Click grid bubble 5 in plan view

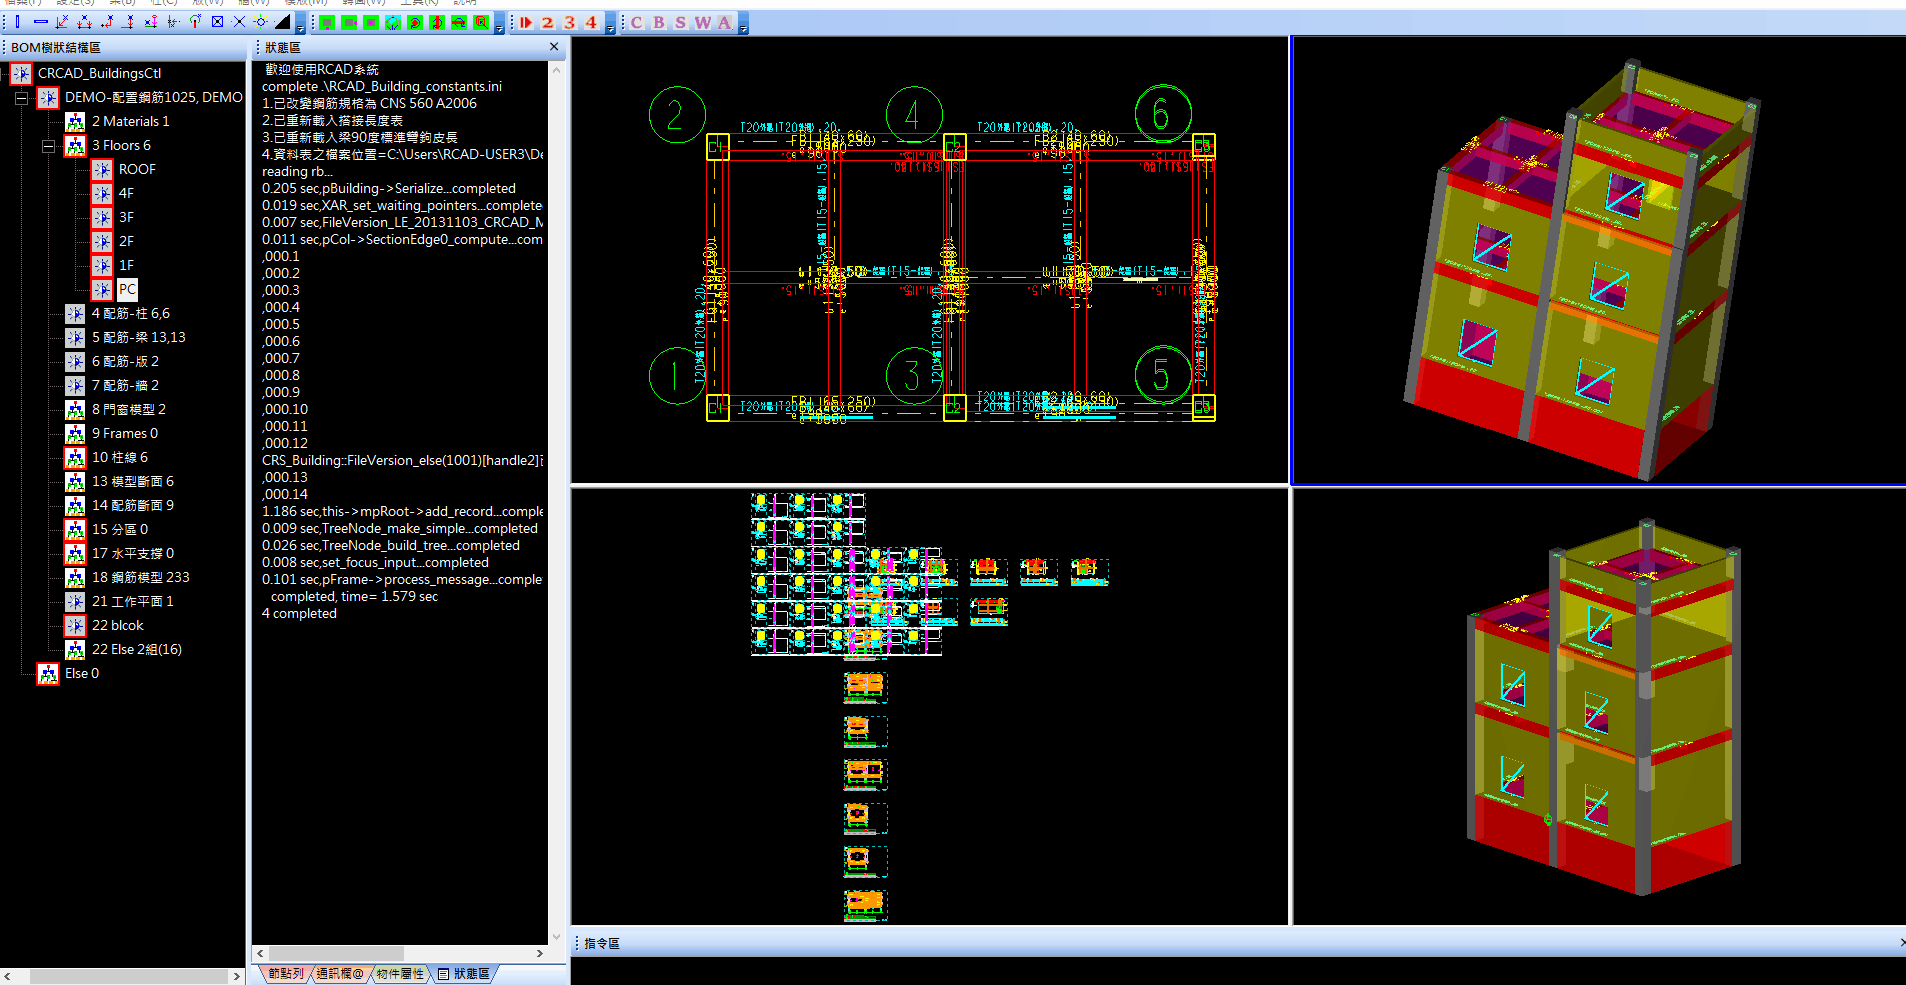click(1163, 375)
